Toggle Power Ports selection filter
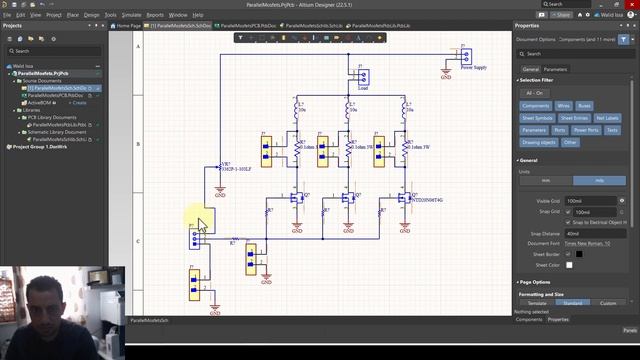 coord(586,130)
